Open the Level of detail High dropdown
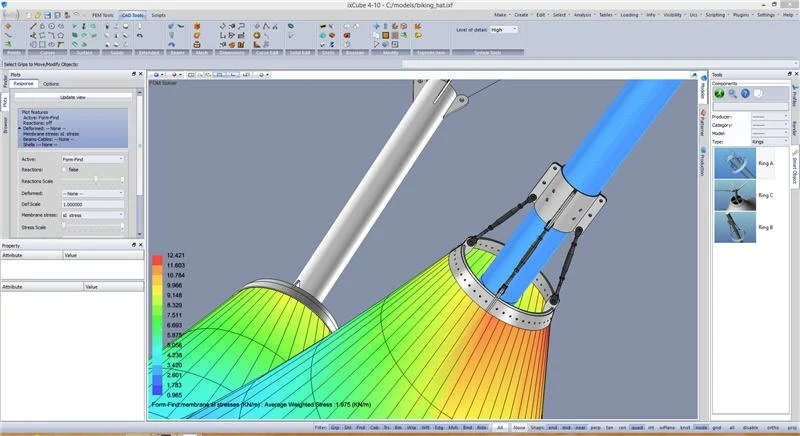This screenshot has width=800, height=436. pyautogui.click(x=504, y=30)
